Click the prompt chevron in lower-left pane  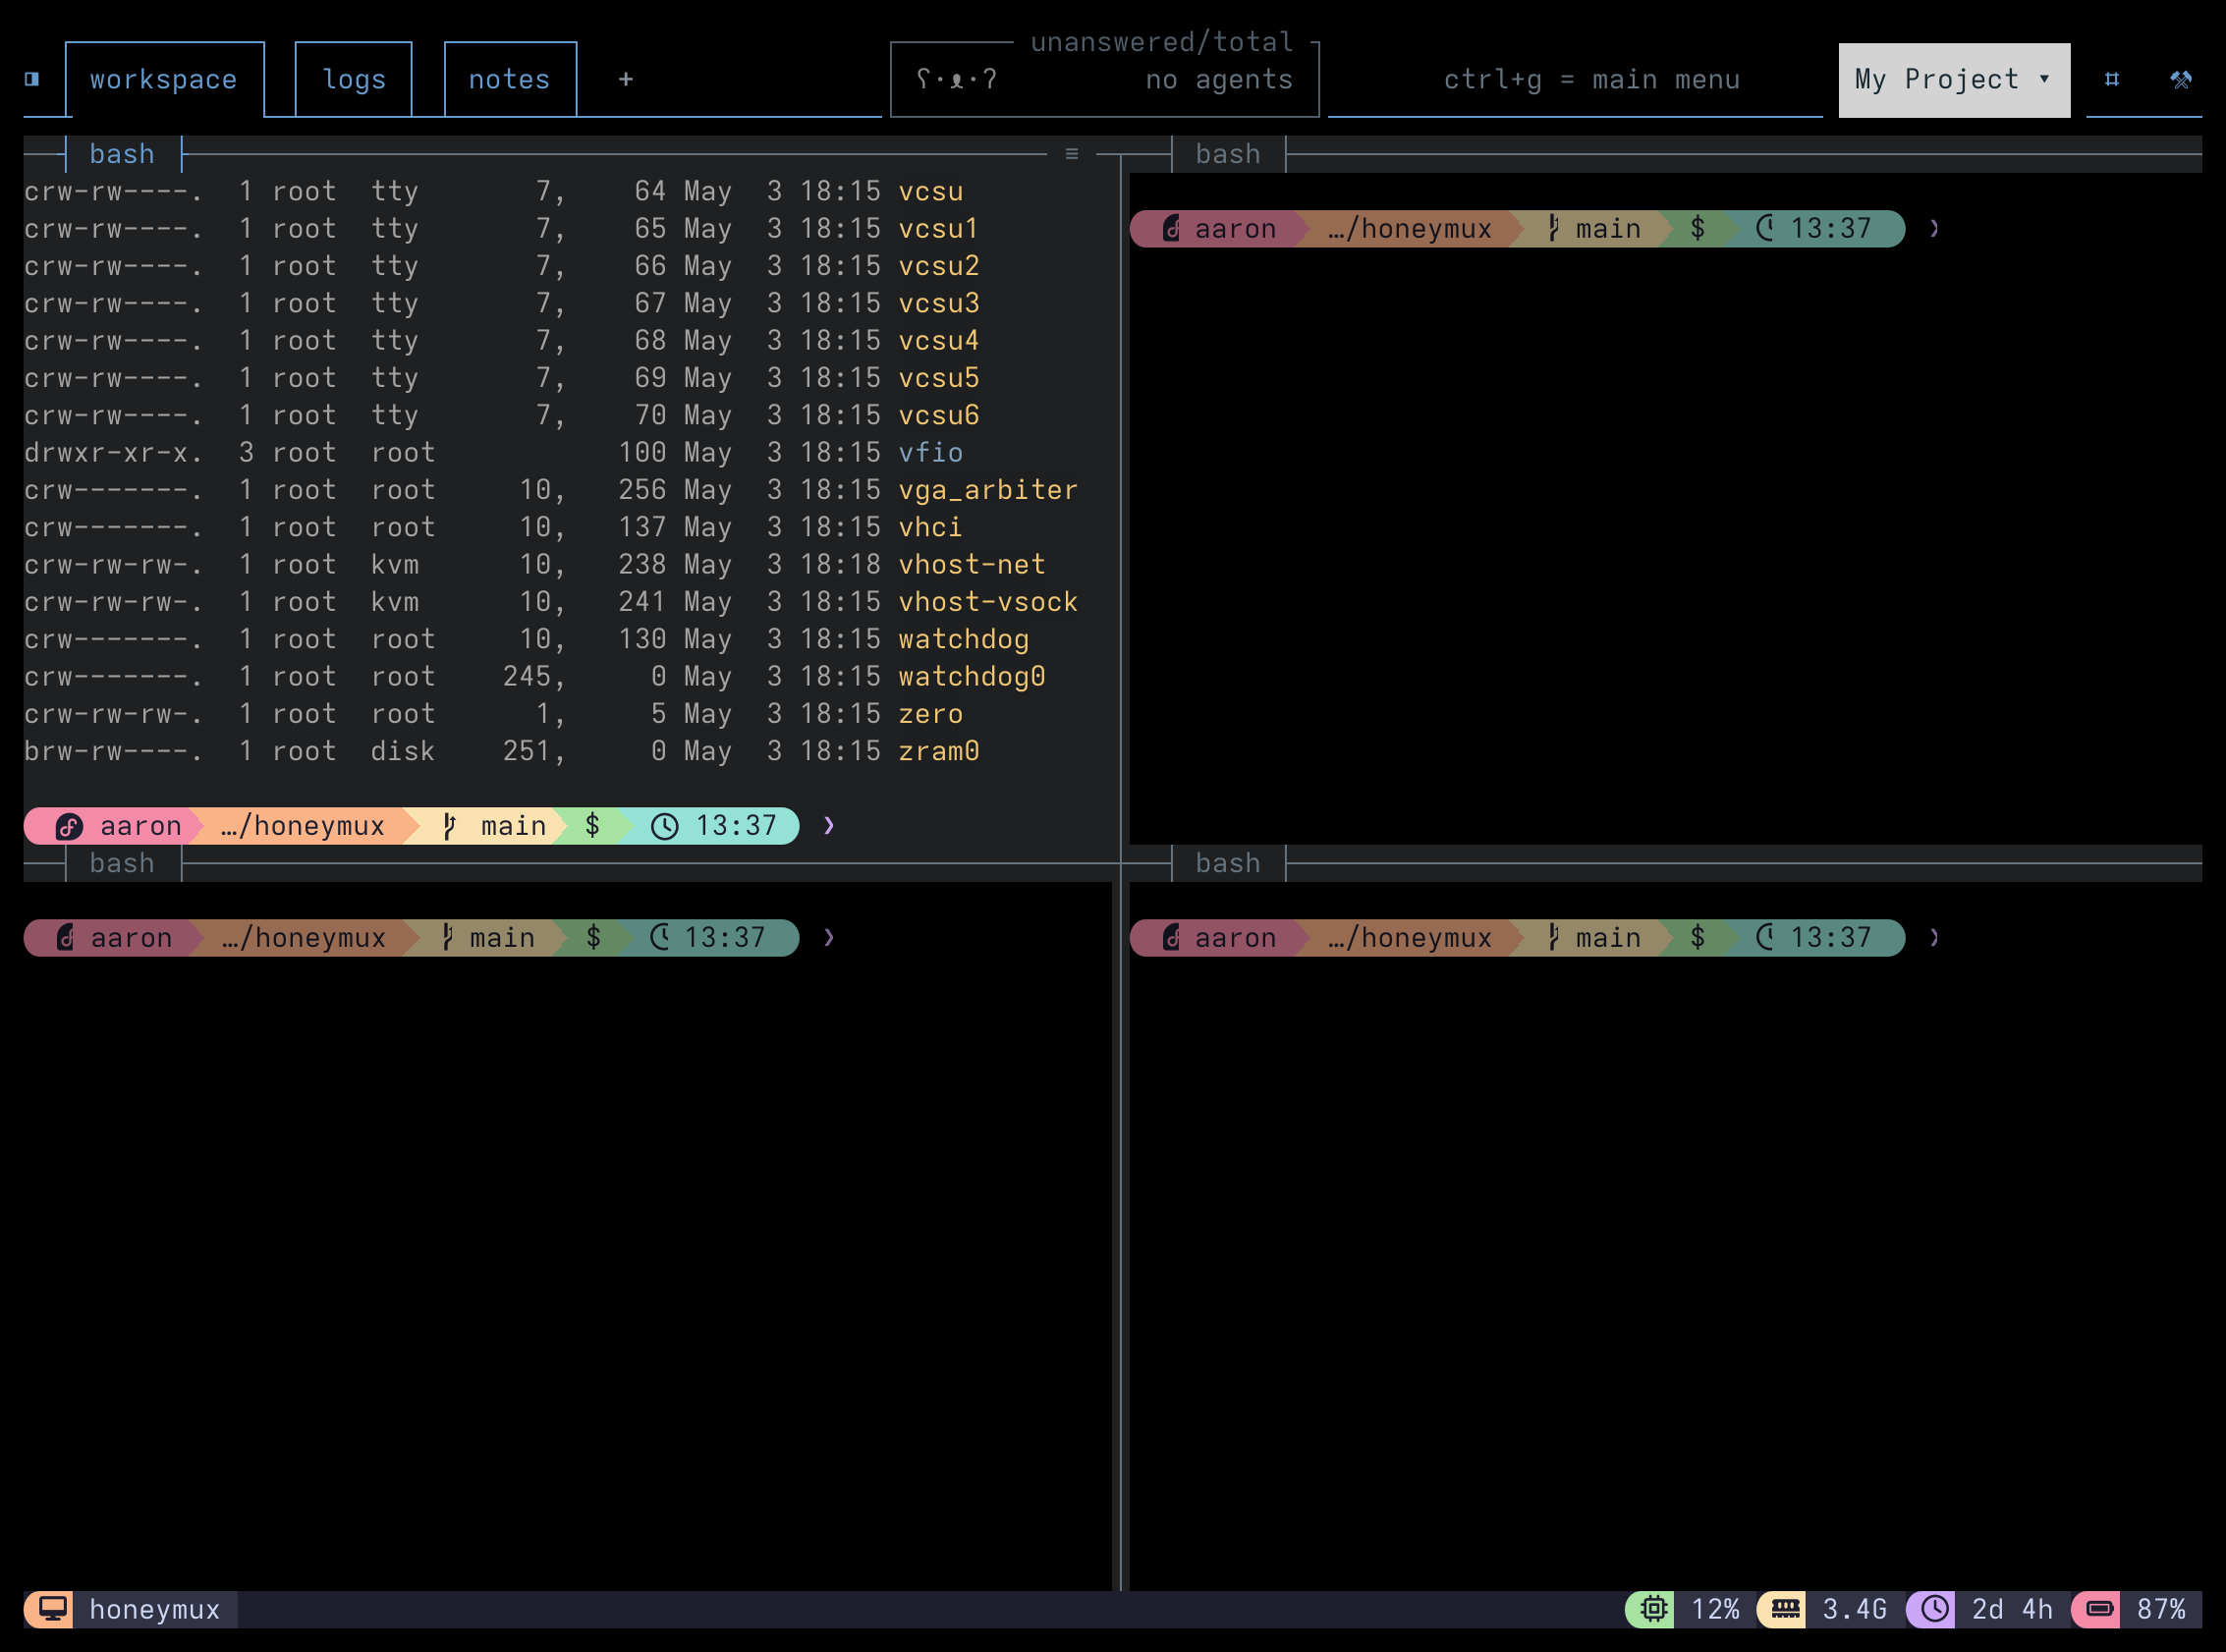(x=829, y=938)
